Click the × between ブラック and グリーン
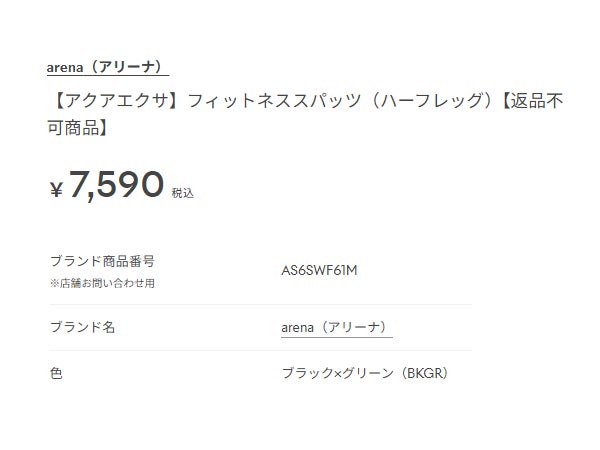Image resolution: width=600 pixels, height=450 pixels. 337,374
